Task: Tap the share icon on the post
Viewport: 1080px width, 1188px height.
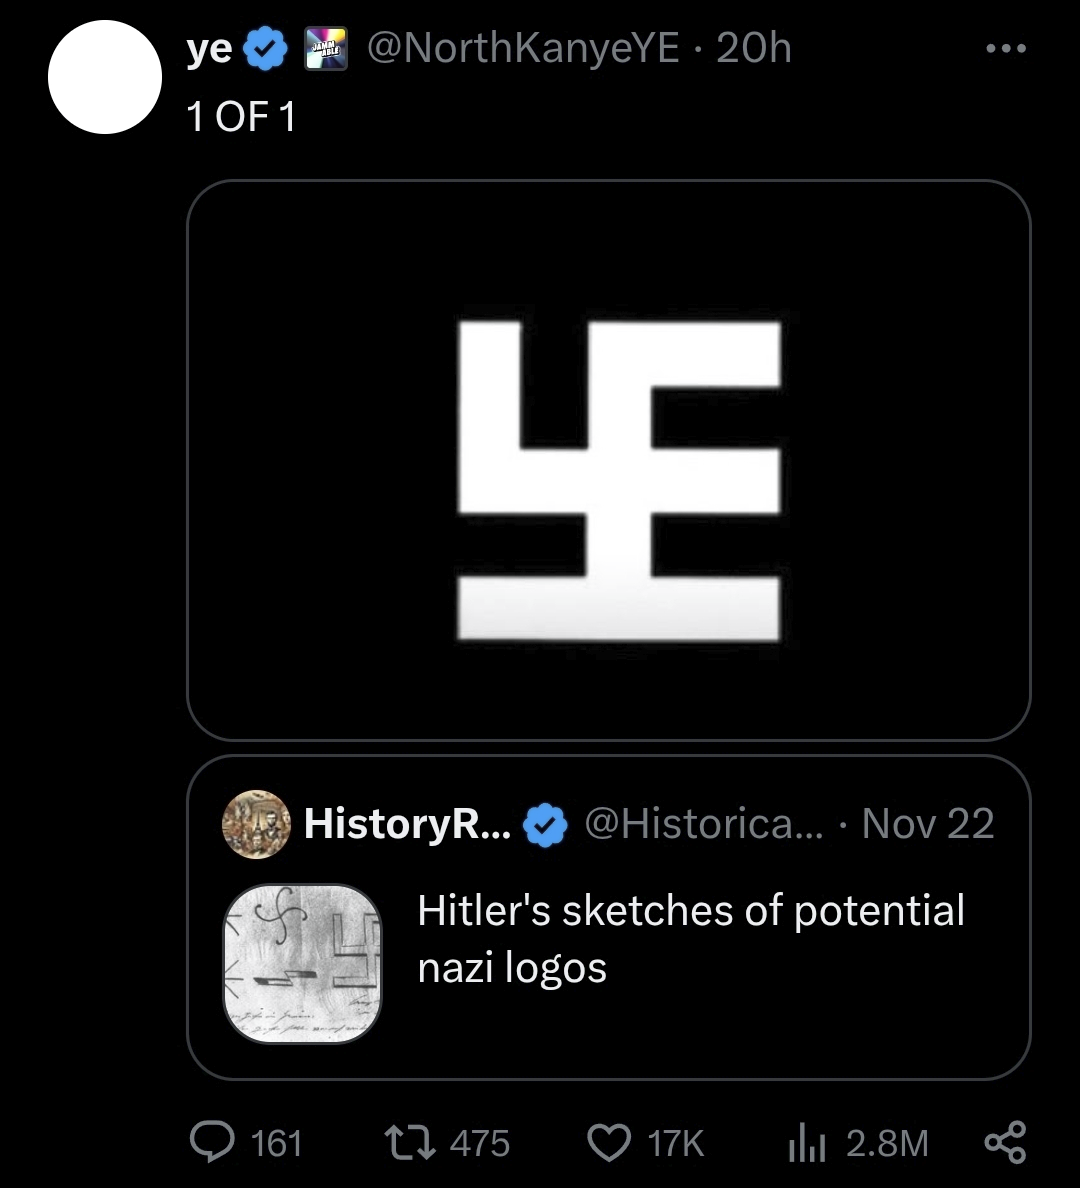Action: pyautogui.click(x=1005, y=1142)
